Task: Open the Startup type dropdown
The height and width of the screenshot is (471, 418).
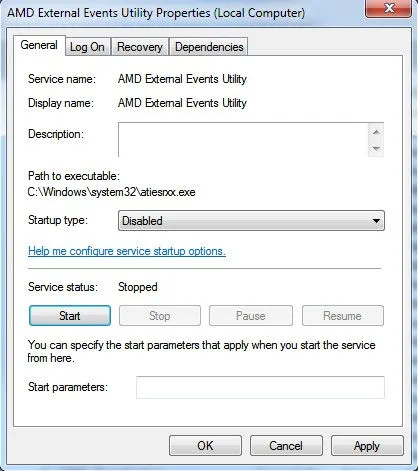Action: point(251,221)
